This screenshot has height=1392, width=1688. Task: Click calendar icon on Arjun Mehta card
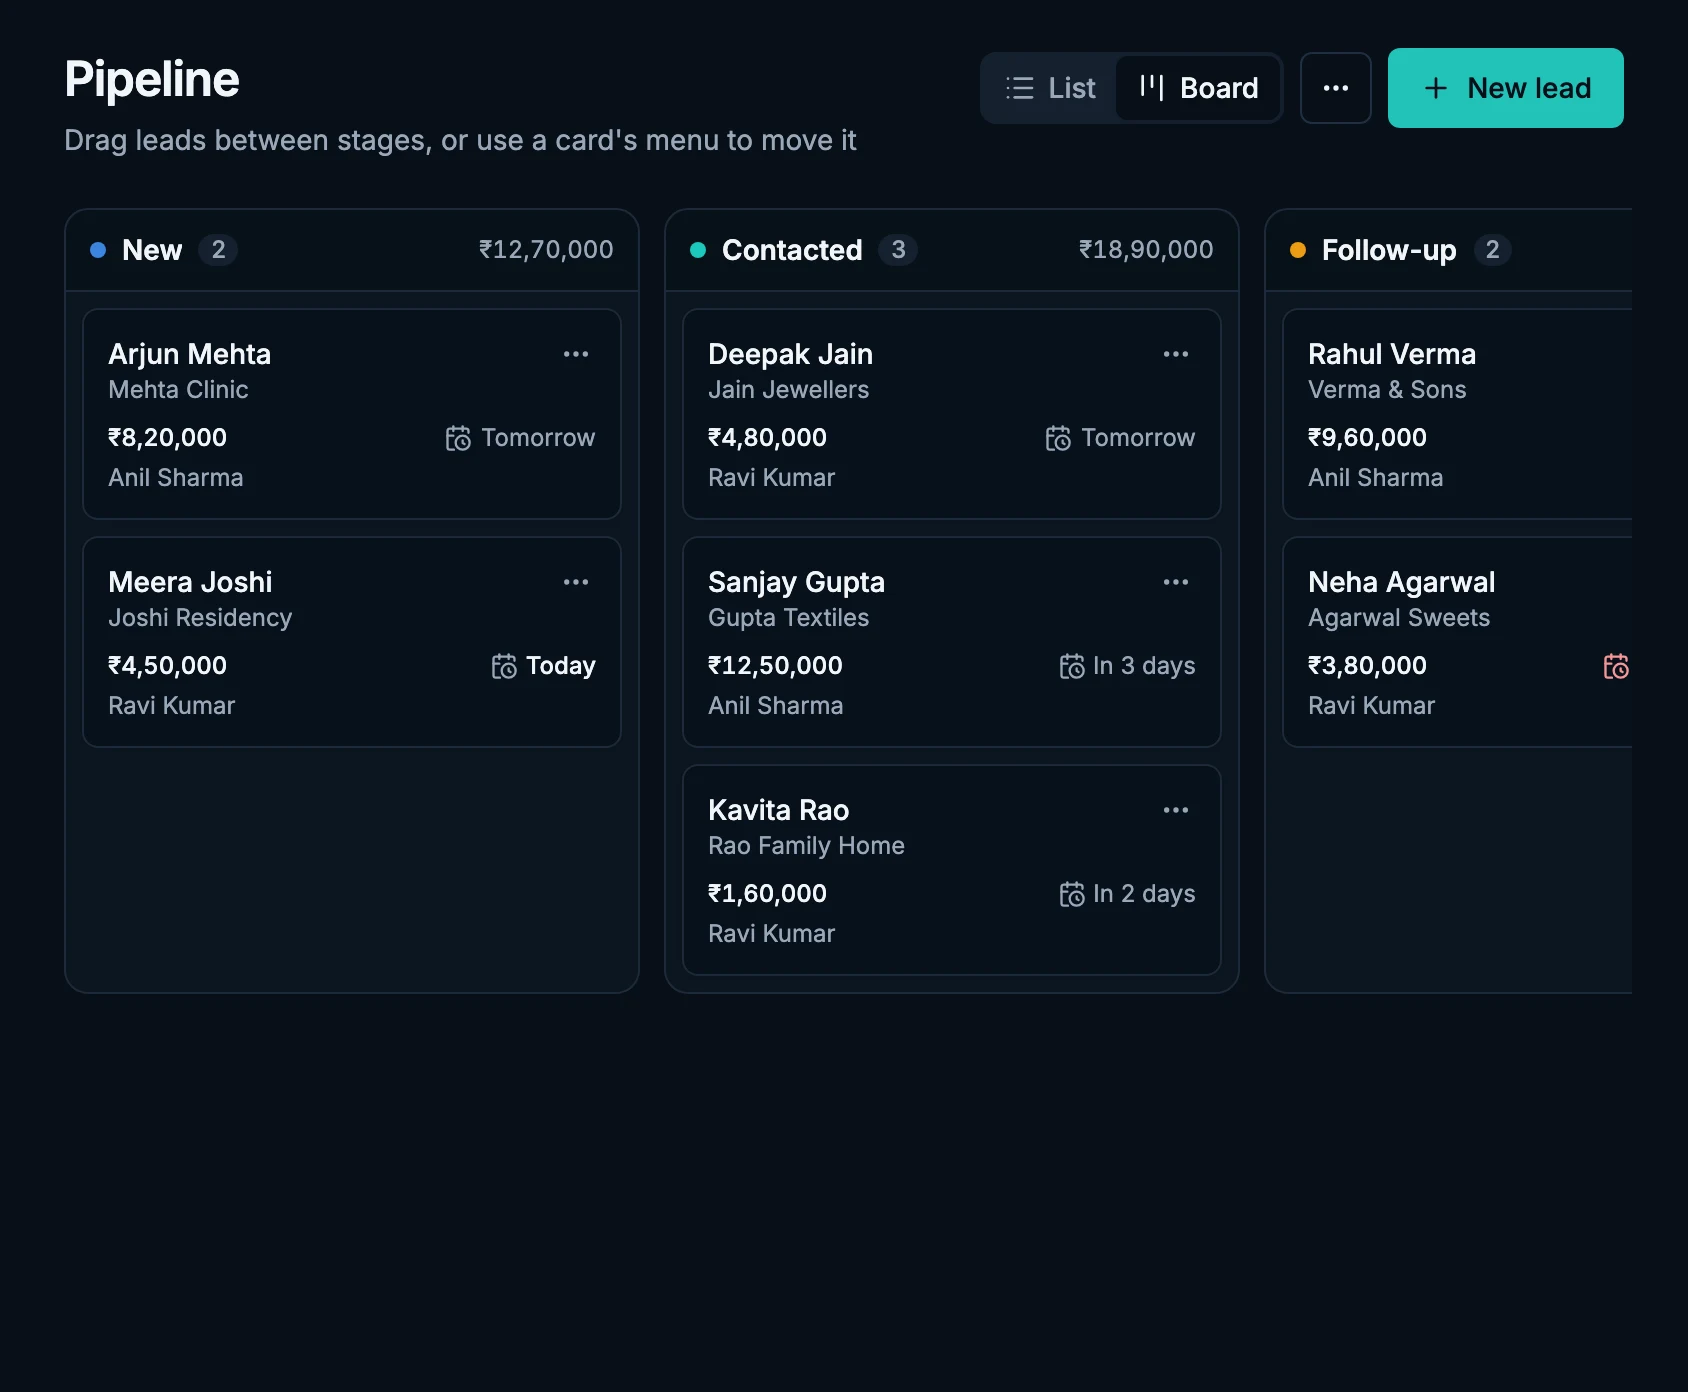[x=458, y=438]
